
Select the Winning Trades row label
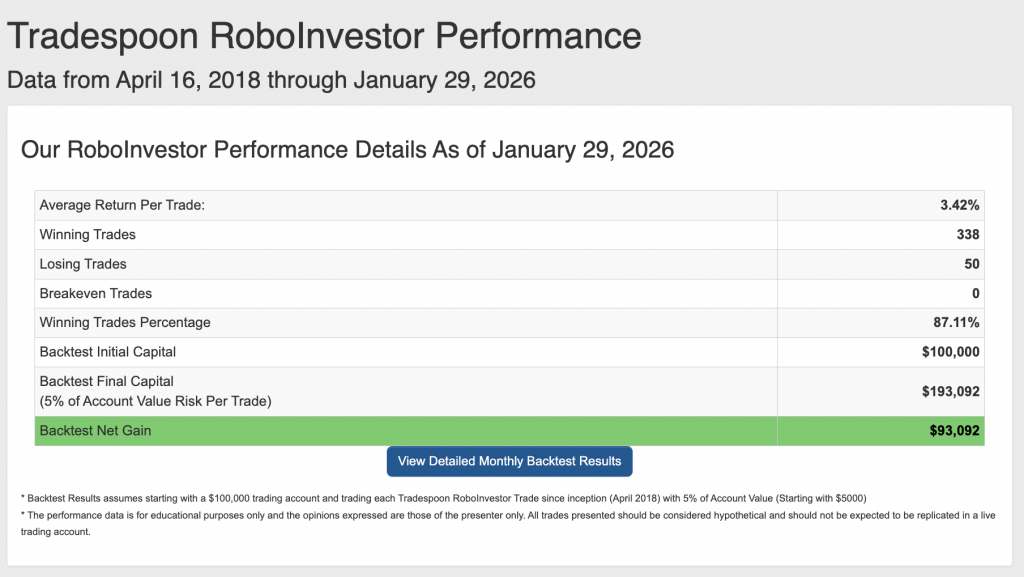point(88,234)
